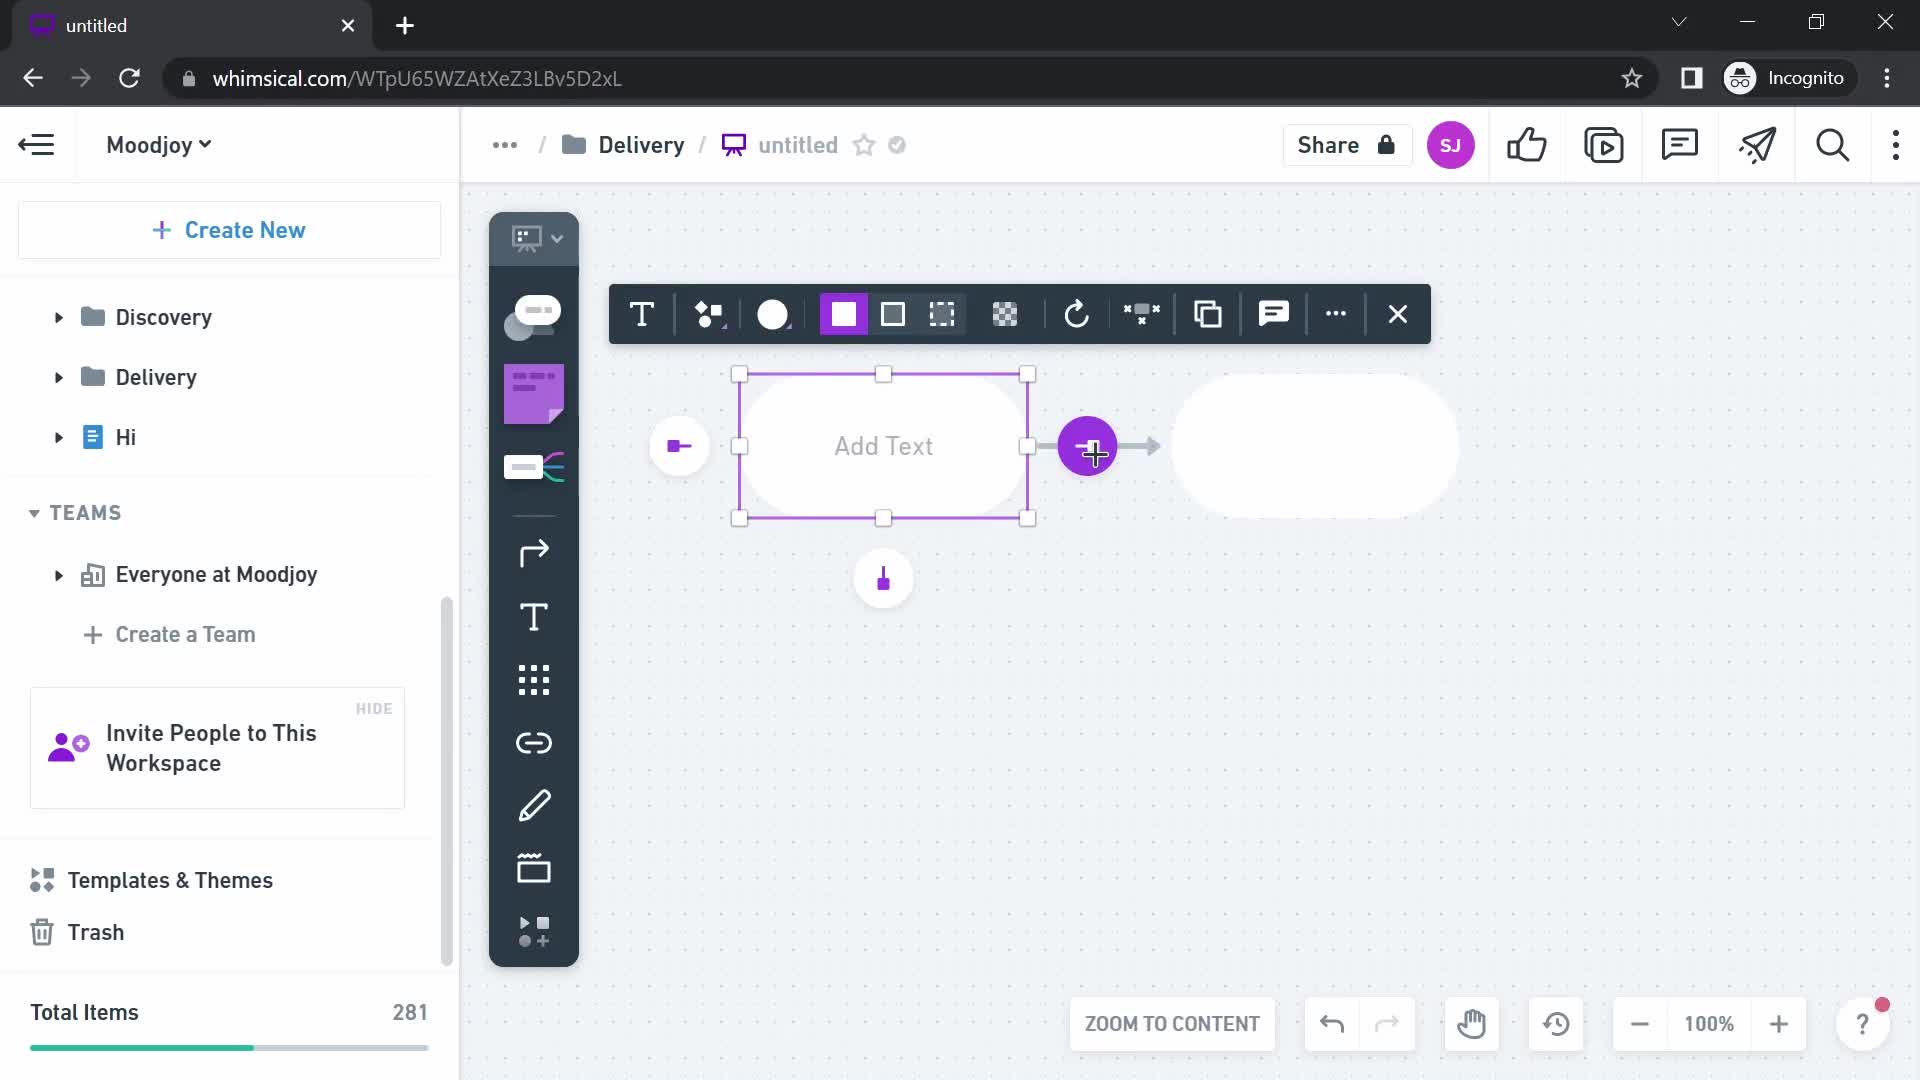Select dashed border style

[942, 314]
